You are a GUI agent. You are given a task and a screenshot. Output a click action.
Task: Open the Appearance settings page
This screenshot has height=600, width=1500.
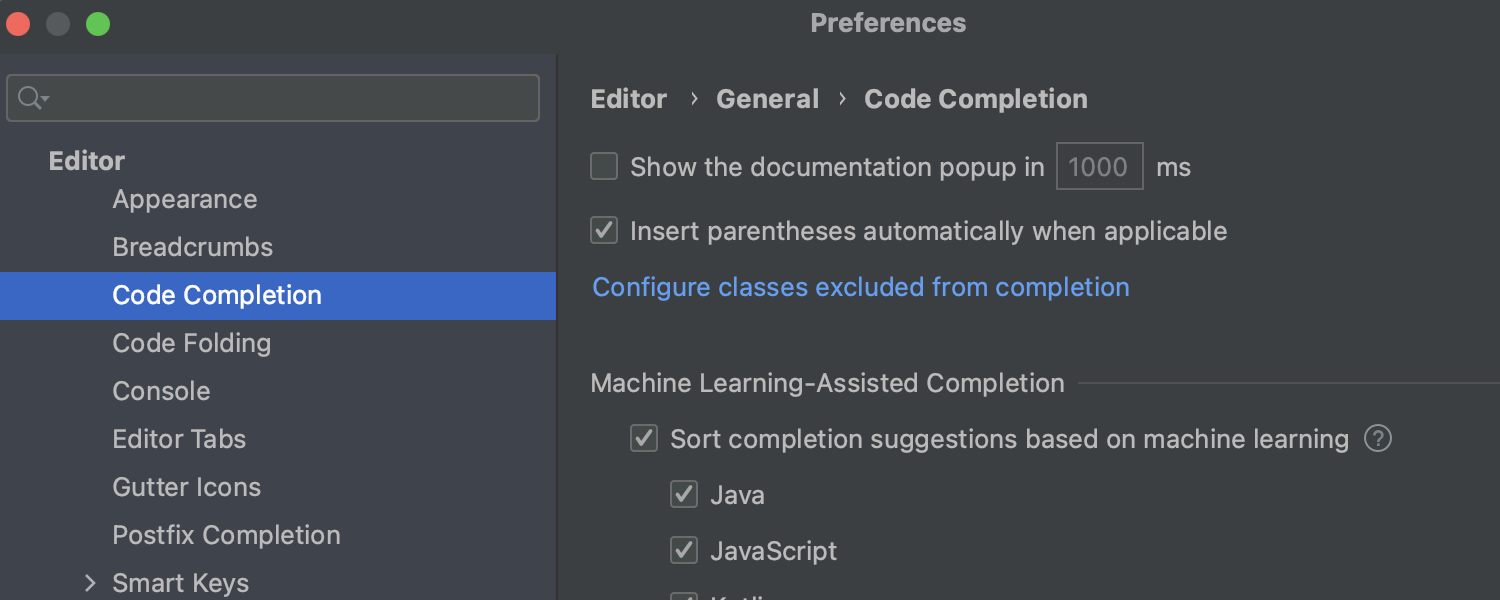[x=185, y=200]
